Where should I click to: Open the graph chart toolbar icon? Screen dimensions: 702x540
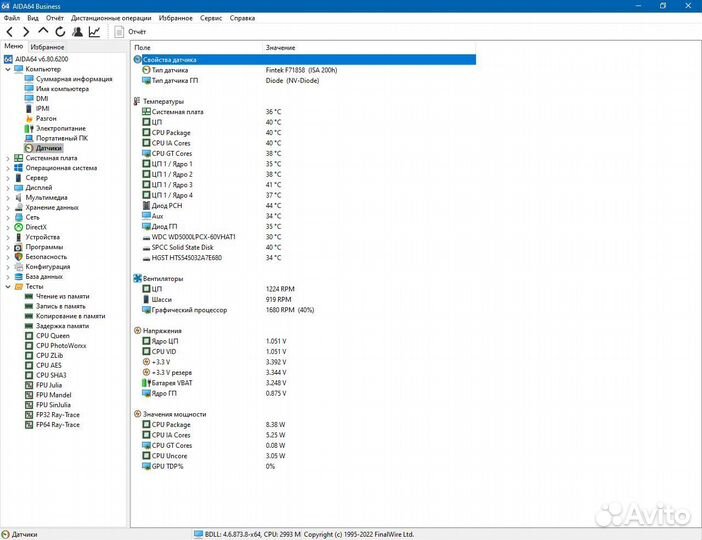(x=94, y=32)
